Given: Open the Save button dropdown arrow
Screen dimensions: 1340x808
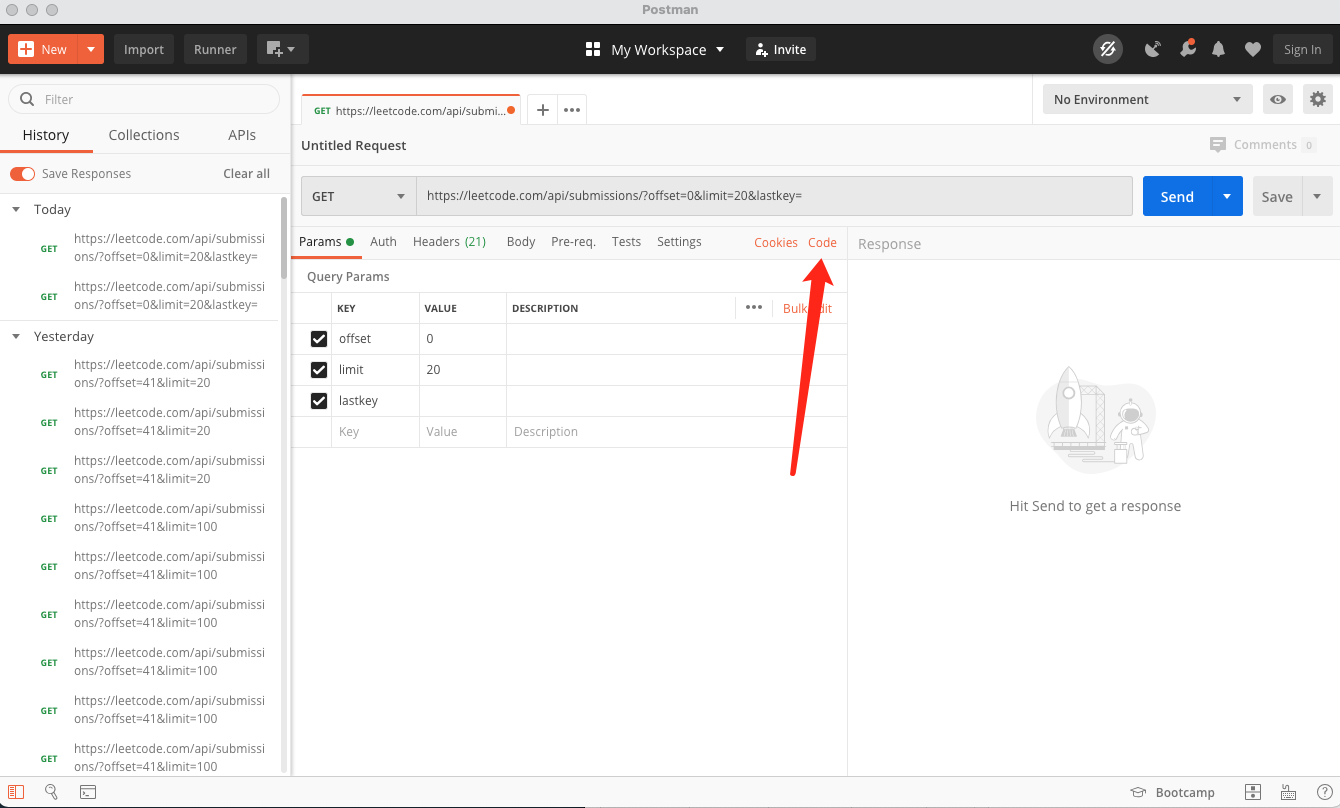Looking at the screenshot, I should coord(1317,196).
